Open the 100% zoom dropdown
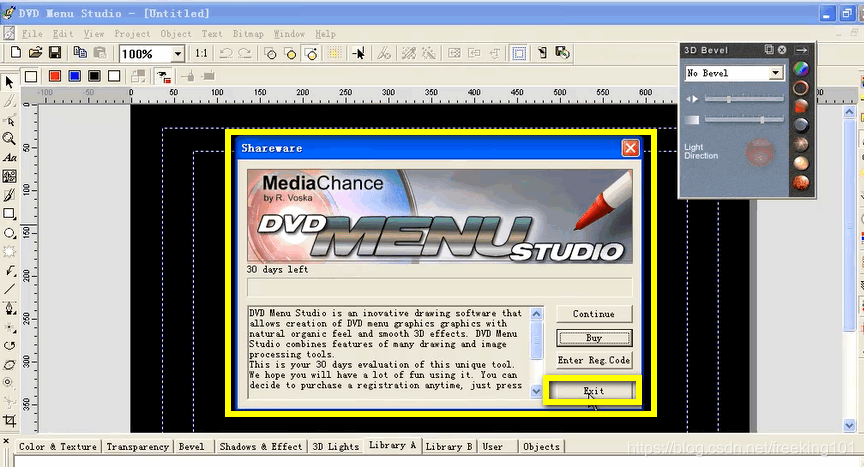 pos(177,54)
